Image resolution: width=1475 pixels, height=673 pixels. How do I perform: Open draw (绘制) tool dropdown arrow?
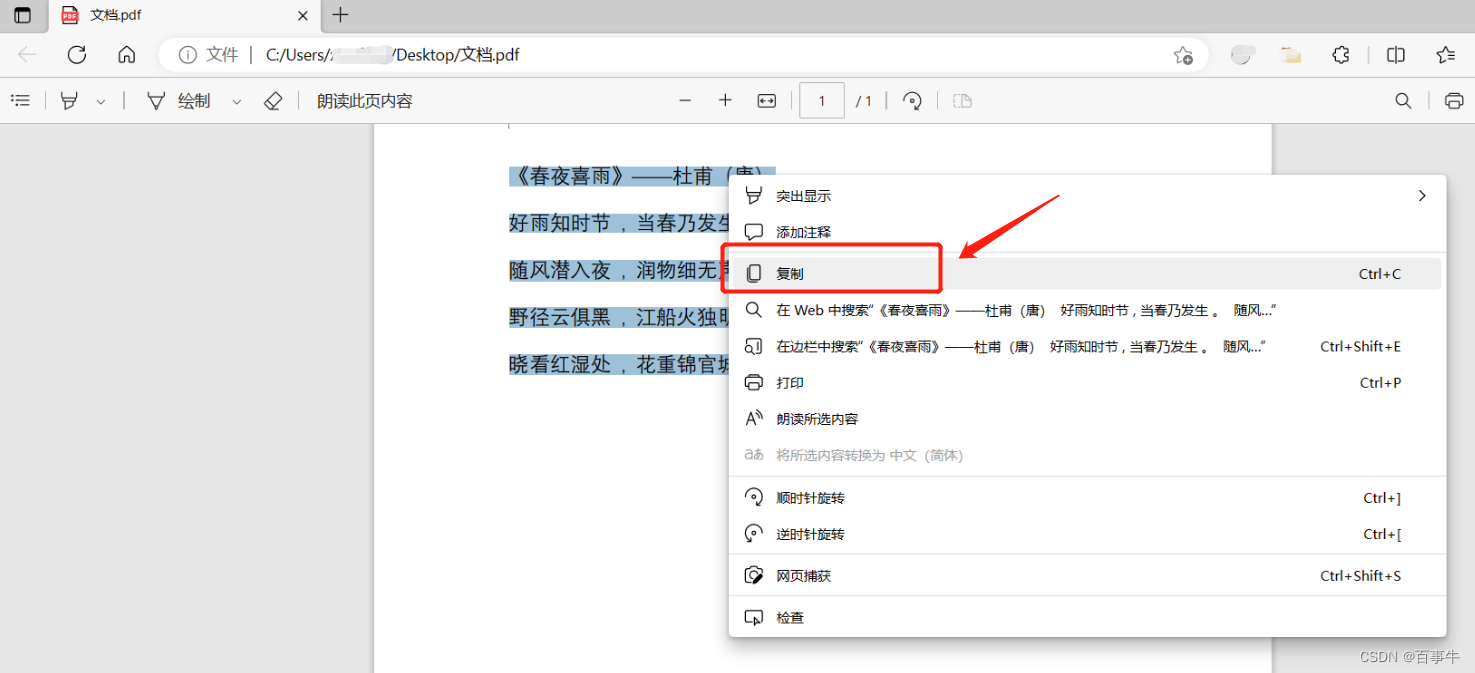coord(237,102)
